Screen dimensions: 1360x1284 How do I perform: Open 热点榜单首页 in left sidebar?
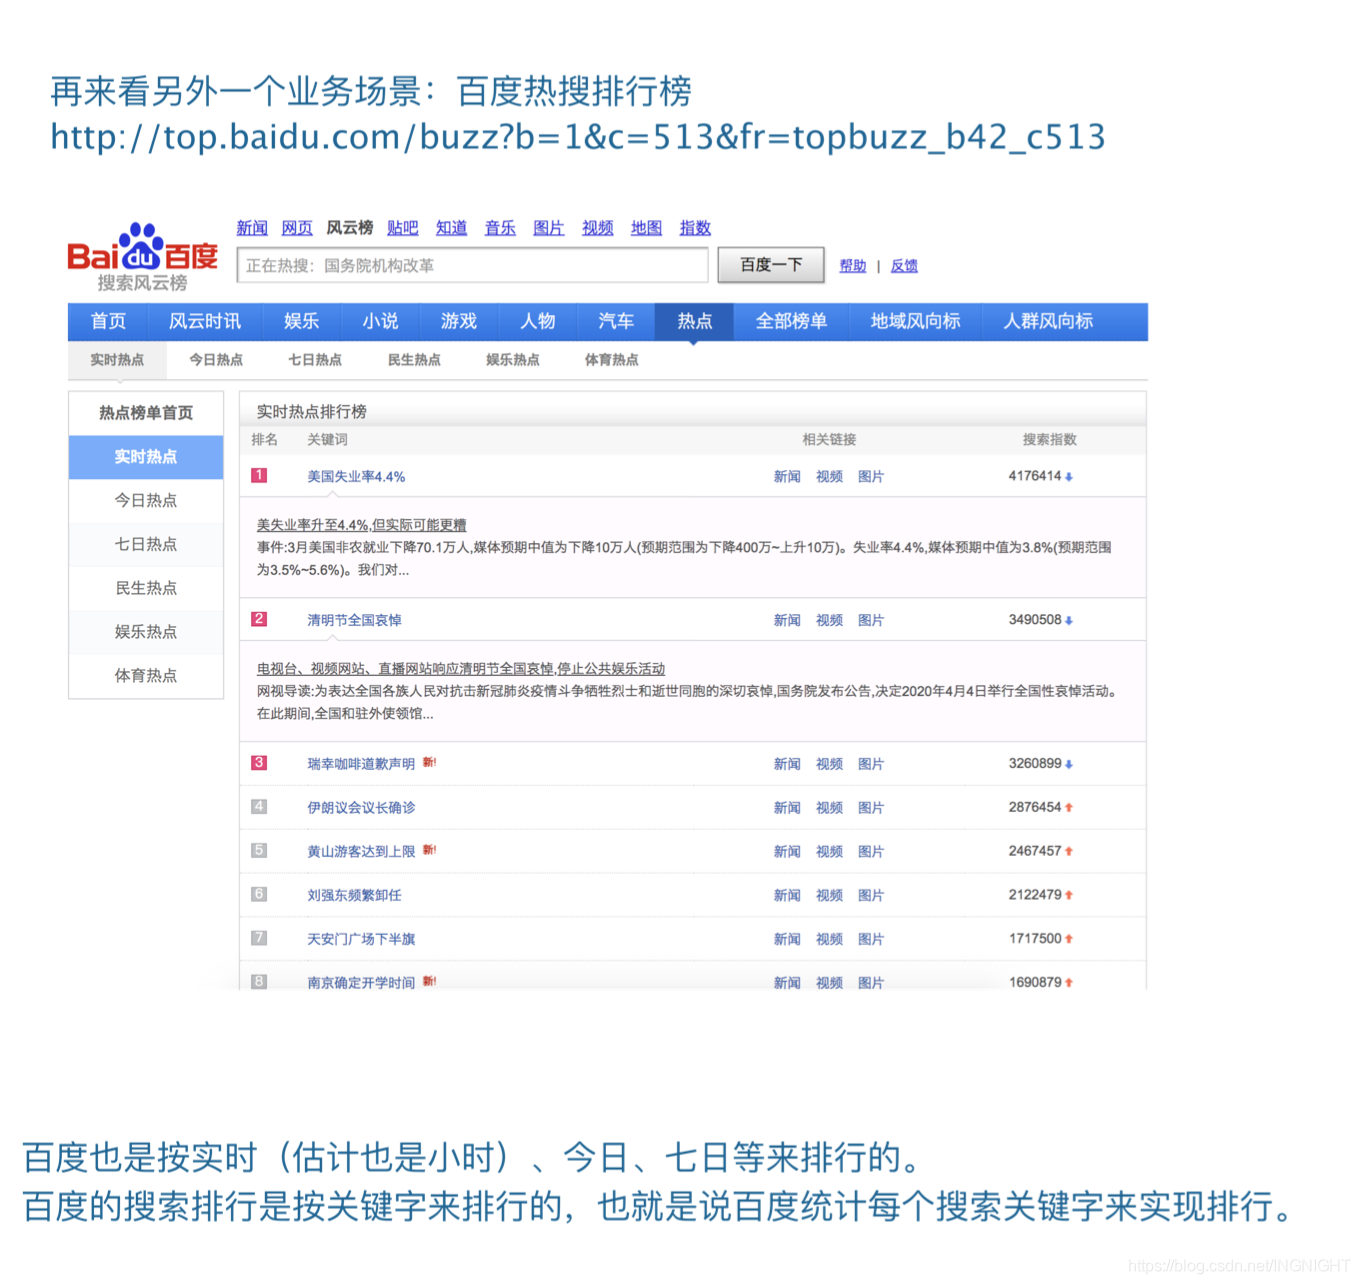point(146,413)
